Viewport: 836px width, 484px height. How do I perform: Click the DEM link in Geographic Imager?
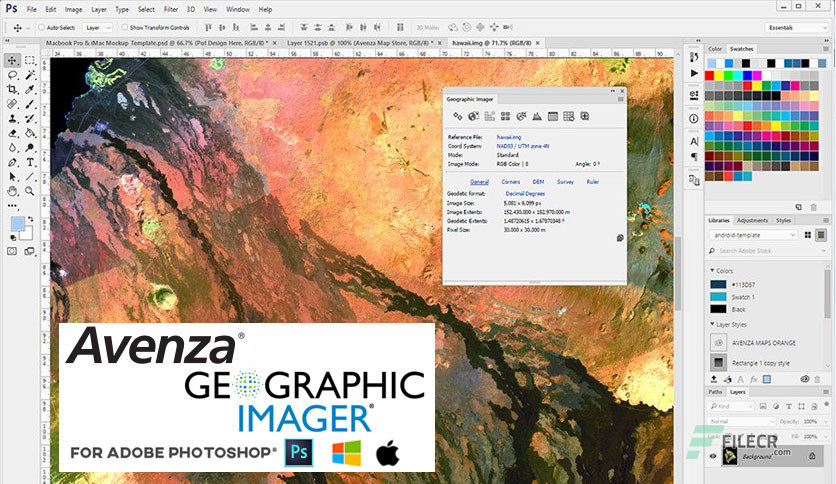(538, 182)
